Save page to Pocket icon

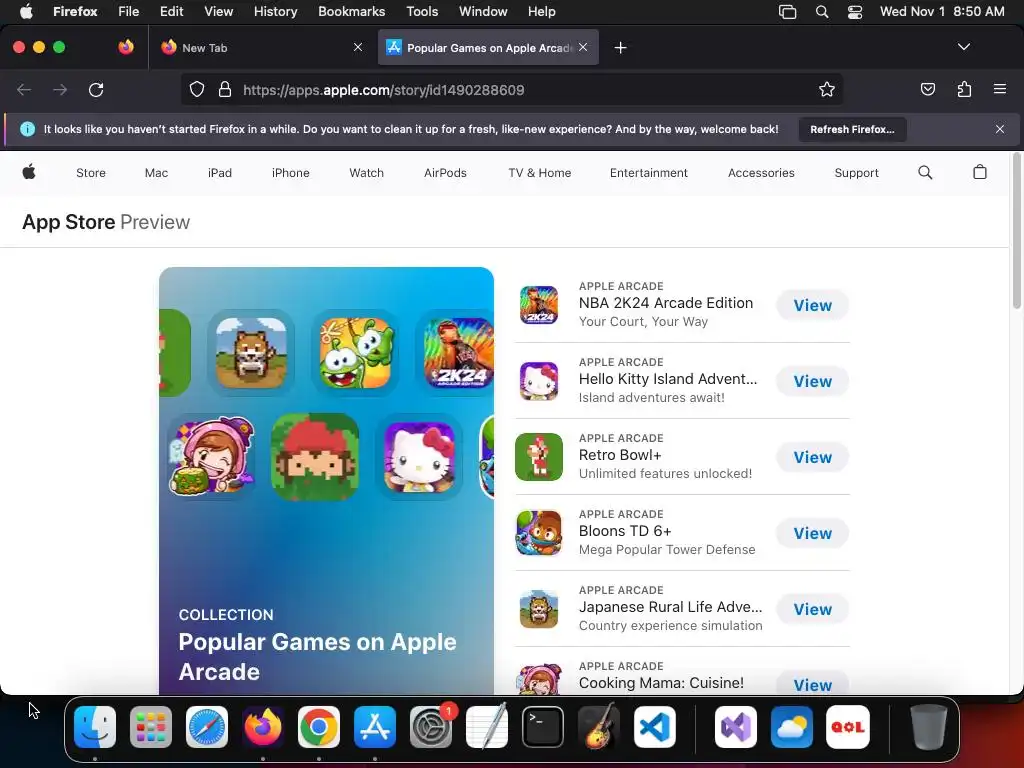(x=927, y=89)
